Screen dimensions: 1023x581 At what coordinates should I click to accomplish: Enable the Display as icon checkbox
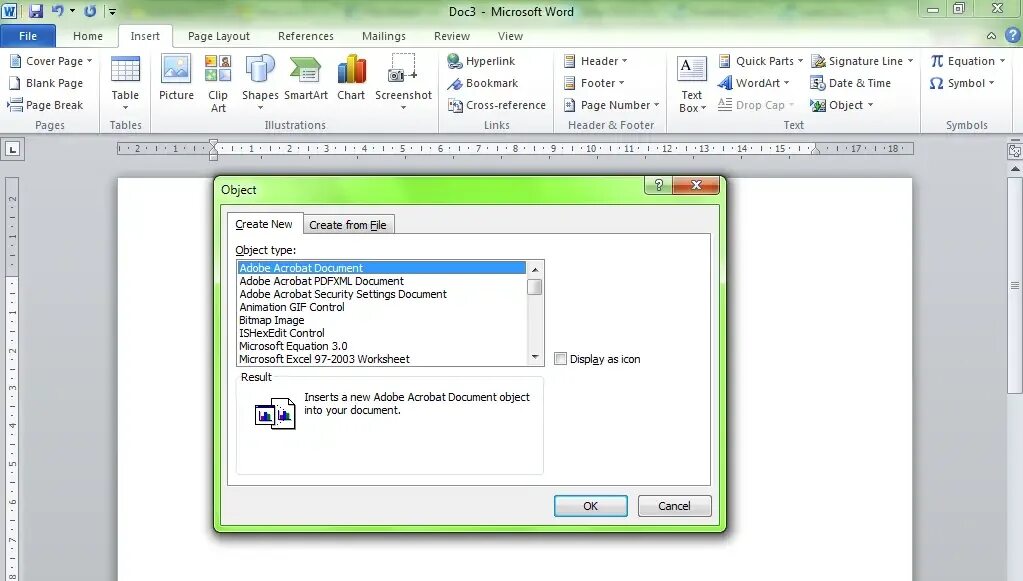(x=560, y=359)
